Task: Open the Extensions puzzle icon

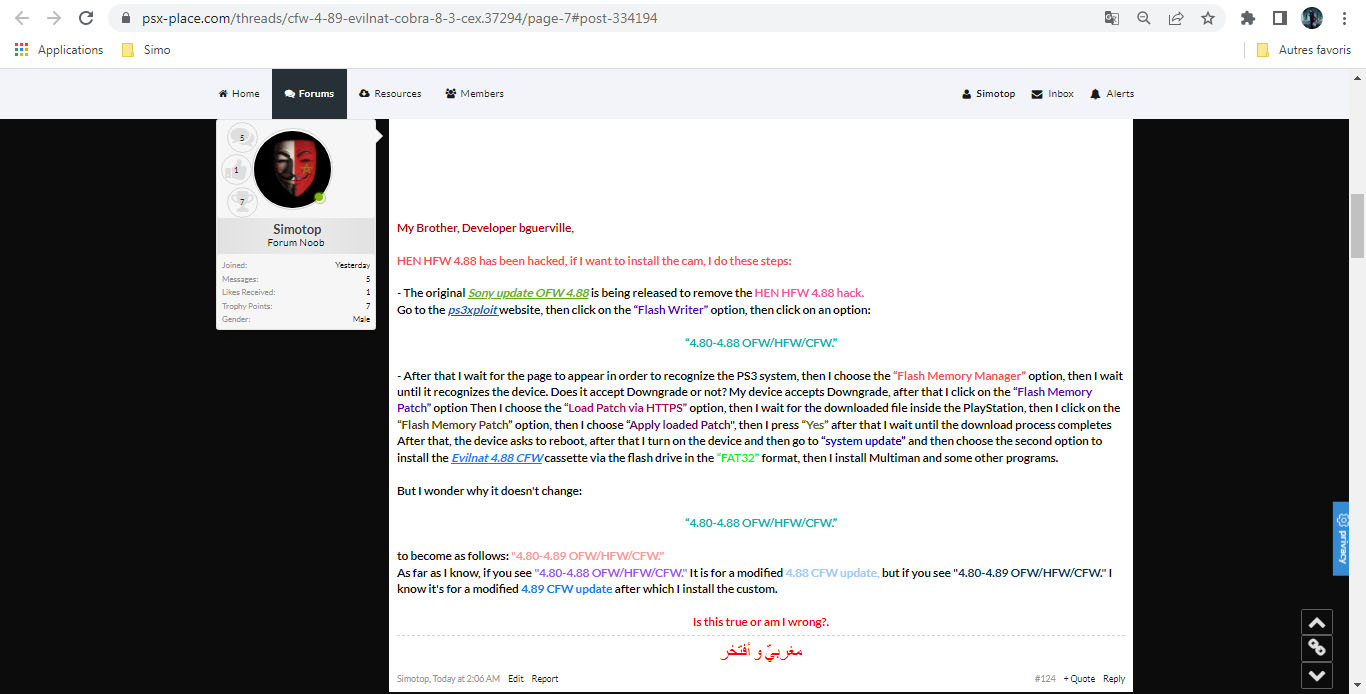Action: coord(1247,18)
